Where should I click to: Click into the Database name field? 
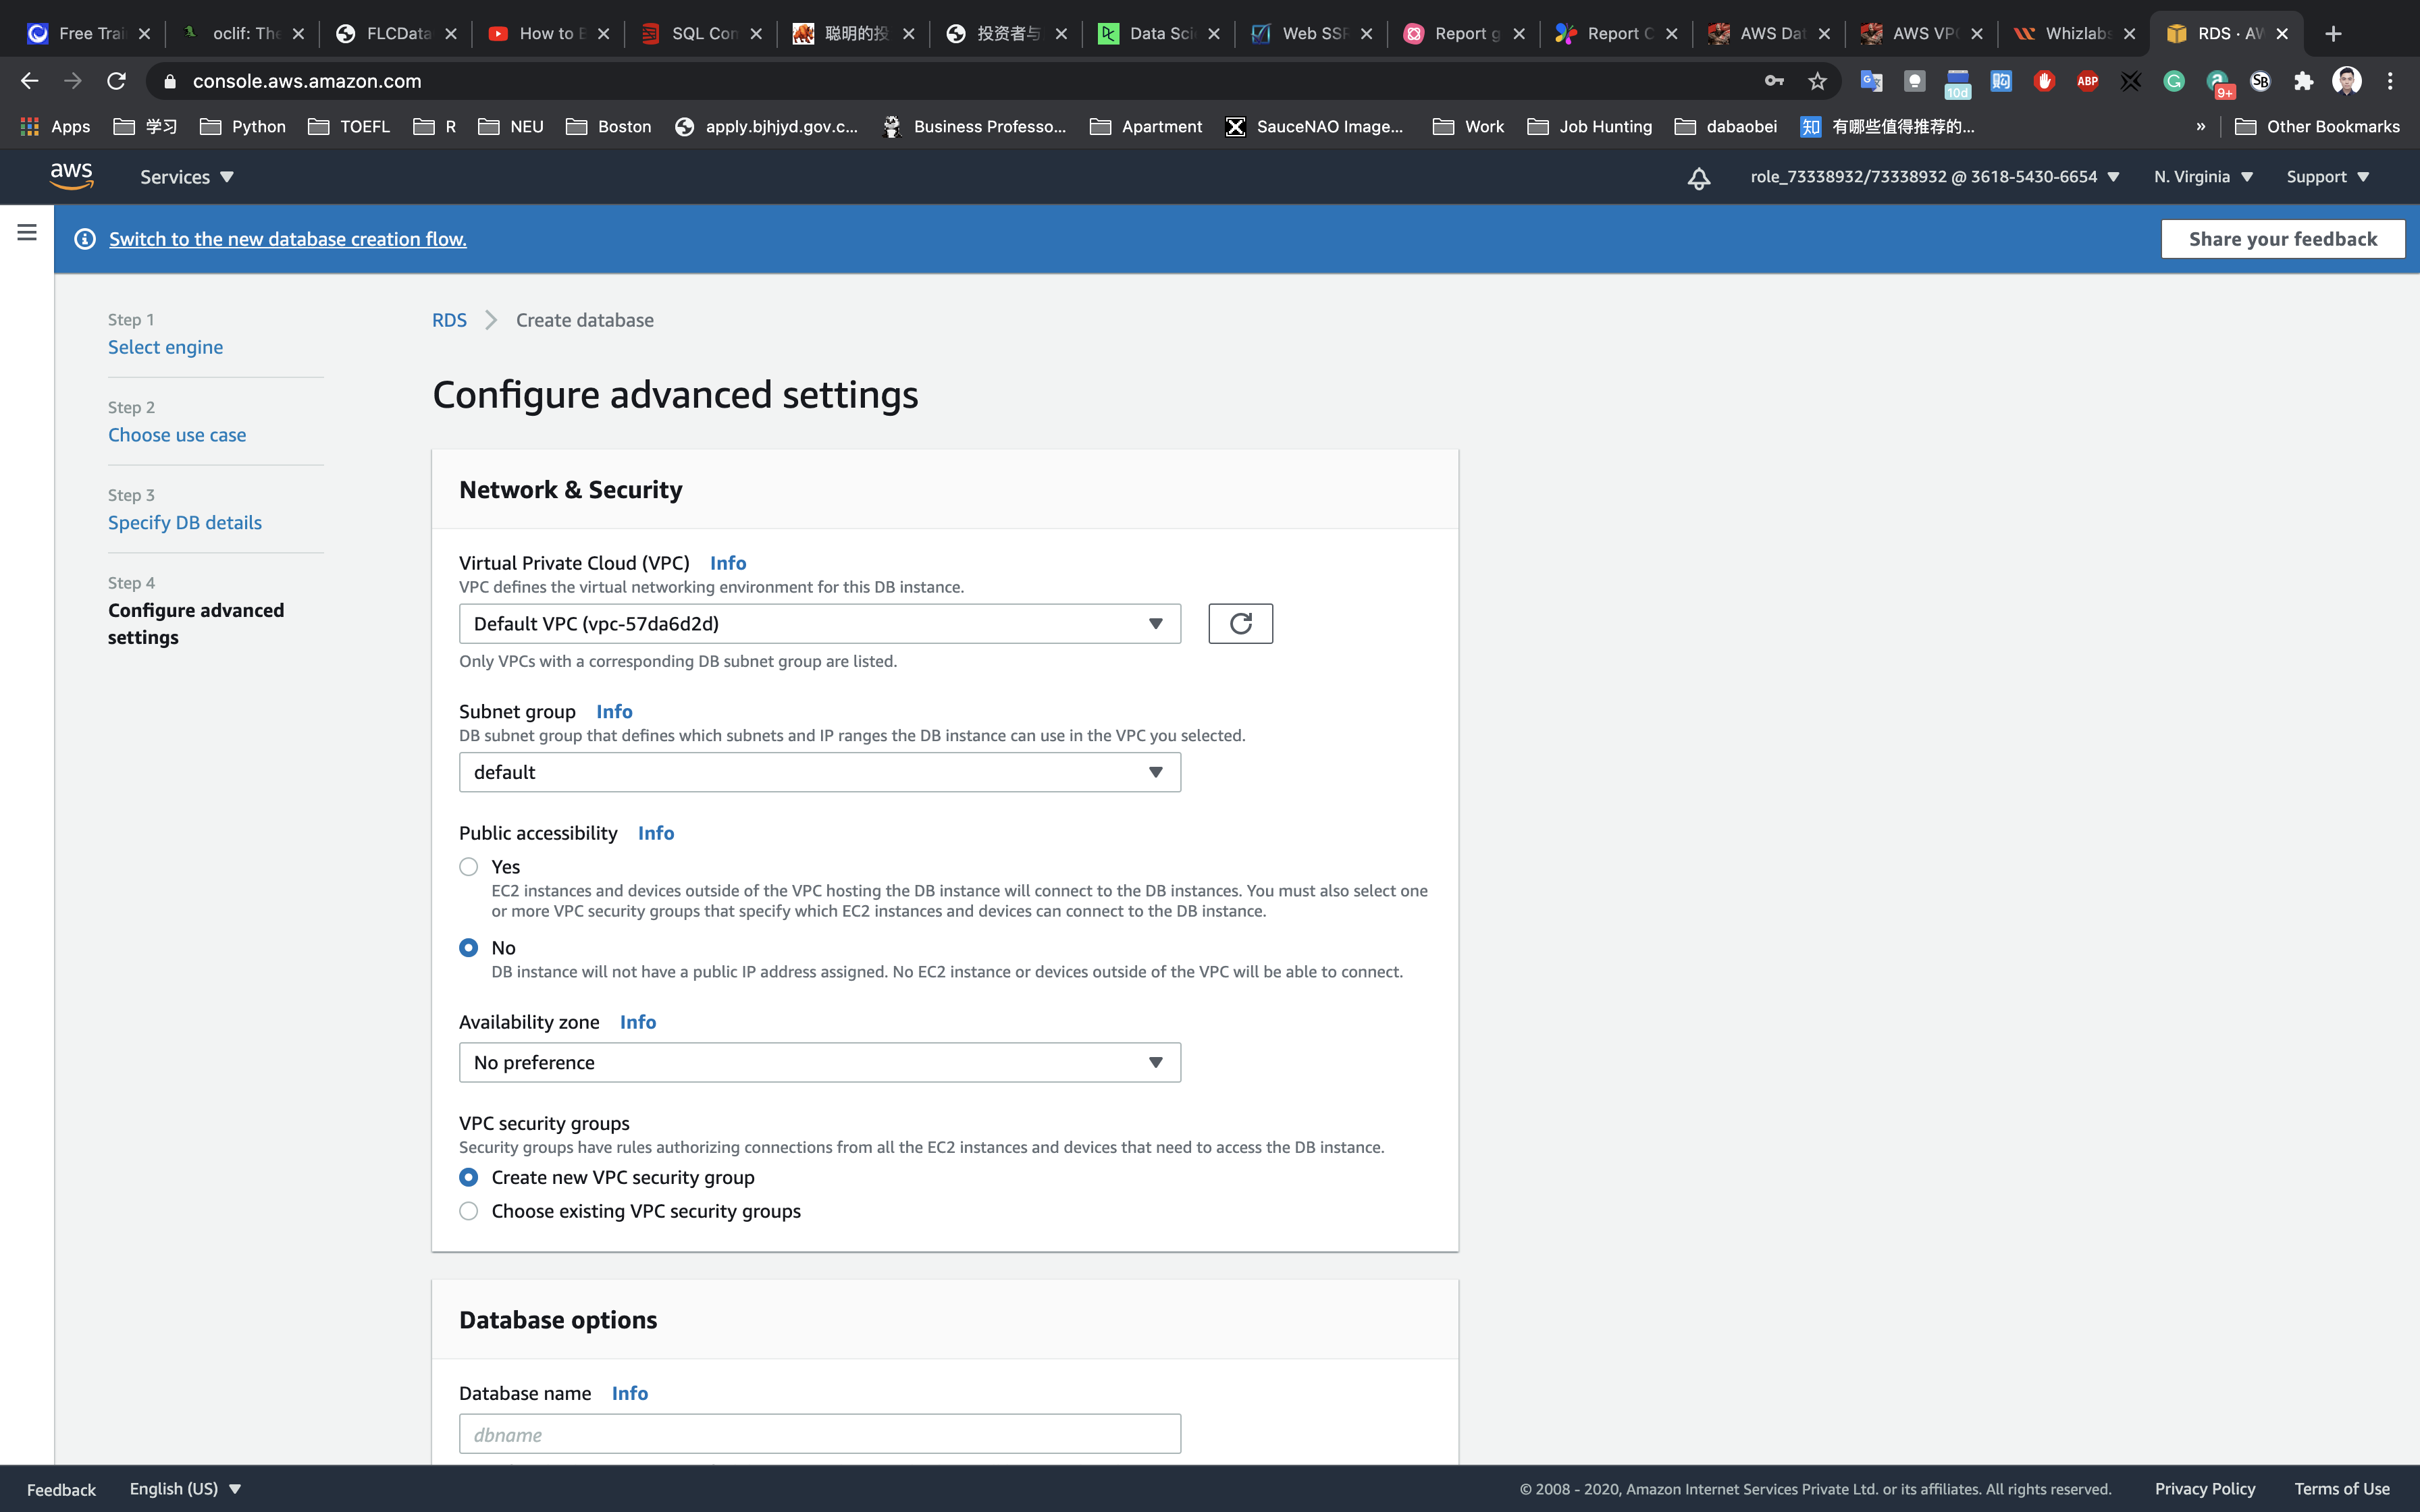point(819,1434)
